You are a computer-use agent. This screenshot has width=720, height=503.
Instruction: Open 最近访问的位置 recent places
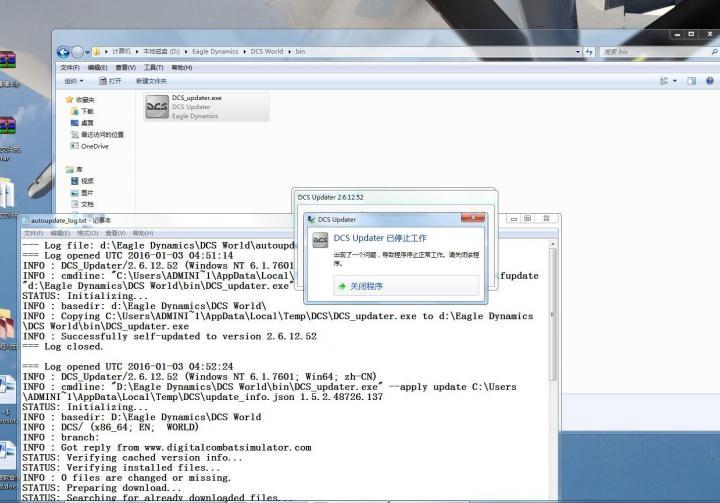point(102,134)
